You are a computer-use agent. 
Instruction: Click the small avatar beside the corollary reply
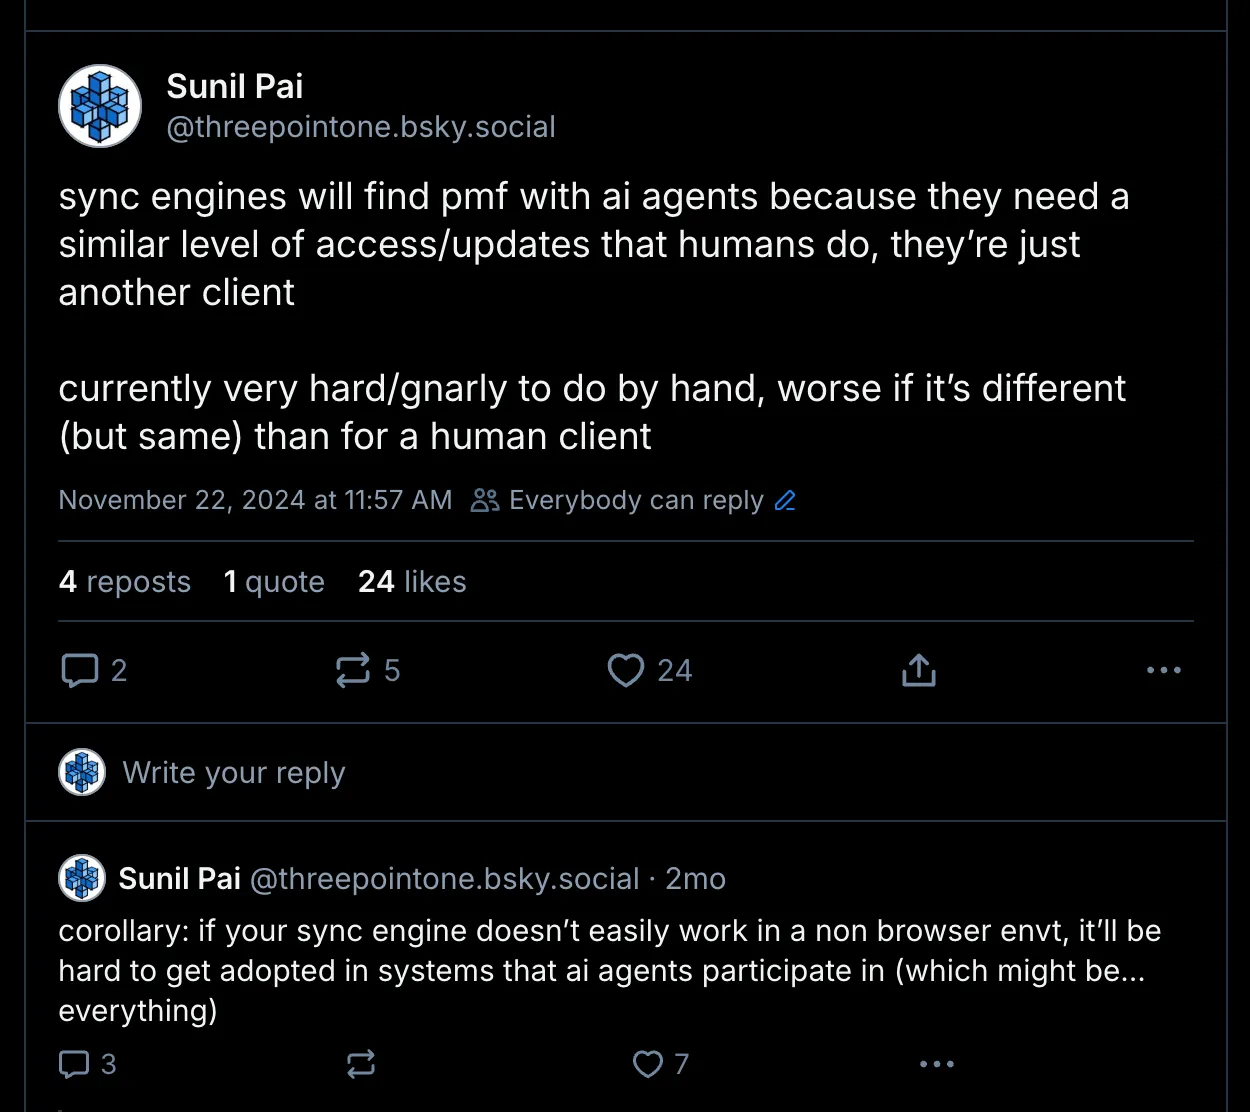coord(82,879)
